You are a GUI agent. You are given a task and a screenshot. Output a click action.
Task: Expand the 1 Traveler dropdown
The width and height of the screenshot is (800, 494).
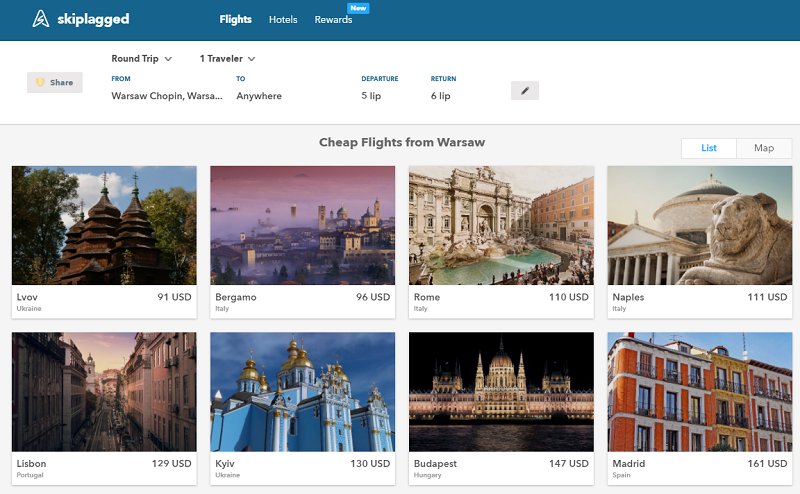pyautogui.click(x=227, y=59)
